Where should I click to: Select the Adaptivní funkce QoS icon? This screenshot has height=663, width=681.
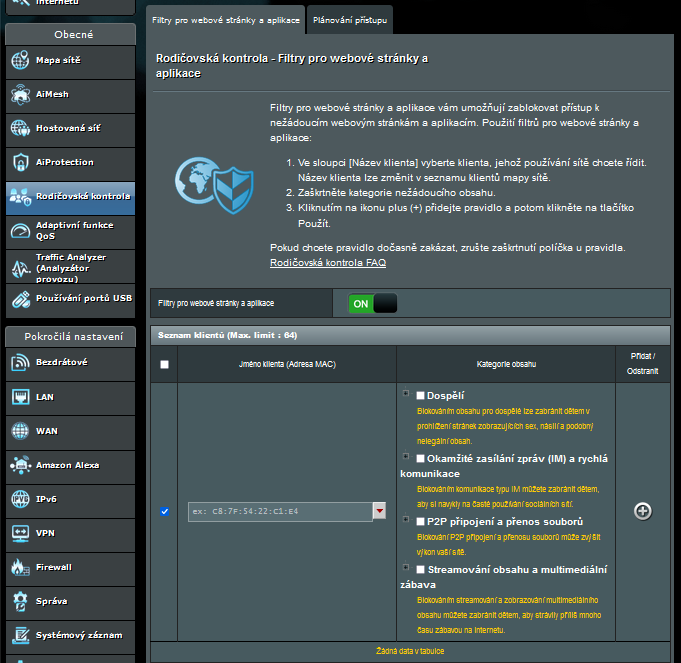(21, 231)
